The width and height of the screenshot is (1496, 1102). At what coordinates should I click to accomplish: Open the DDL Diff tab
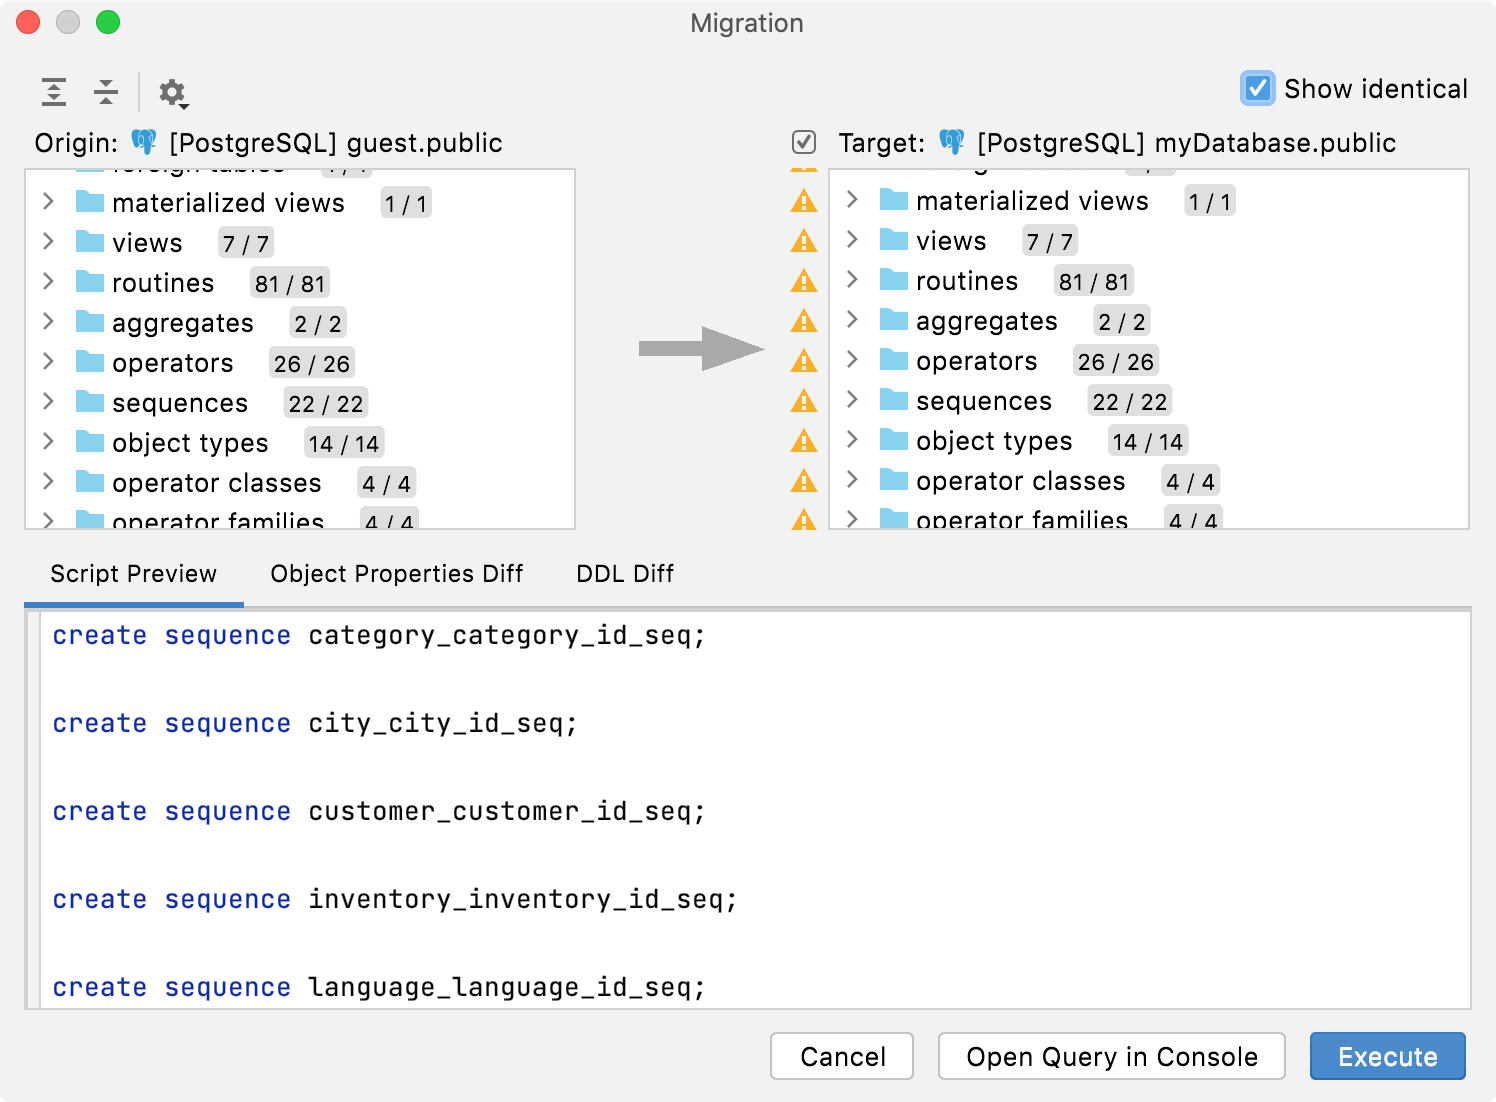click(625, 574)
